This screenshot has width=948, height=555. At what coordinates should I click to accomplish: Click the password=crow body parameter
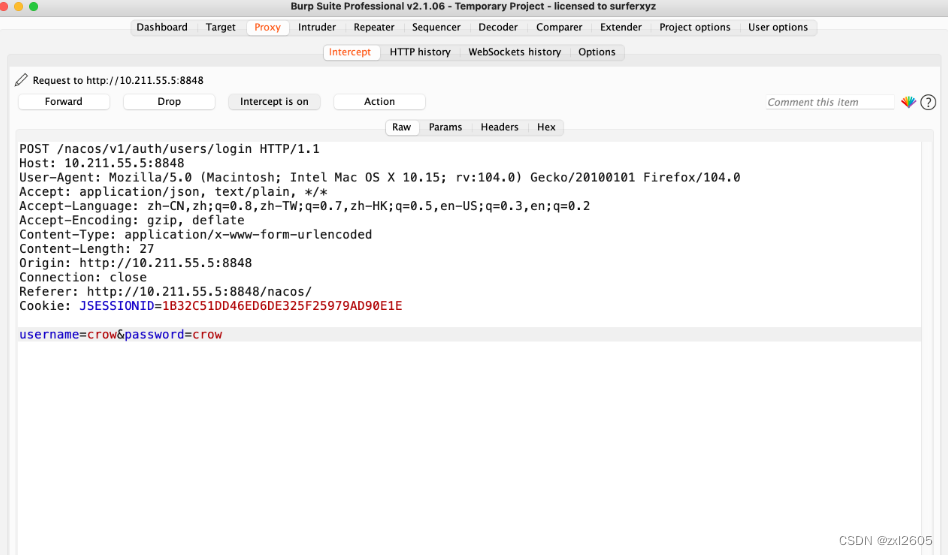click(x=174, y=334)
